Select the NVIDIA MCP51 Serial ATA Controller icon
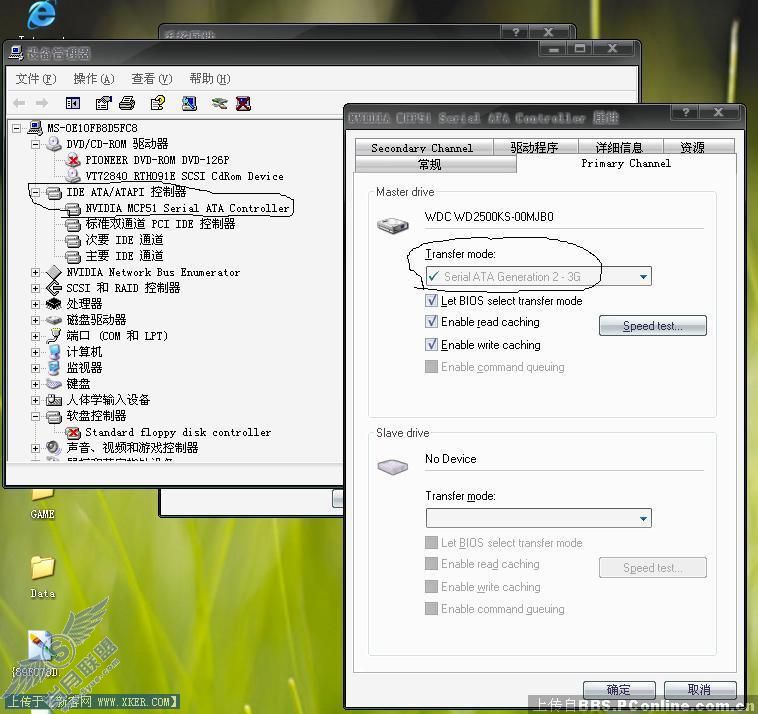The image size is (758, 714). [x=73, y=208]
